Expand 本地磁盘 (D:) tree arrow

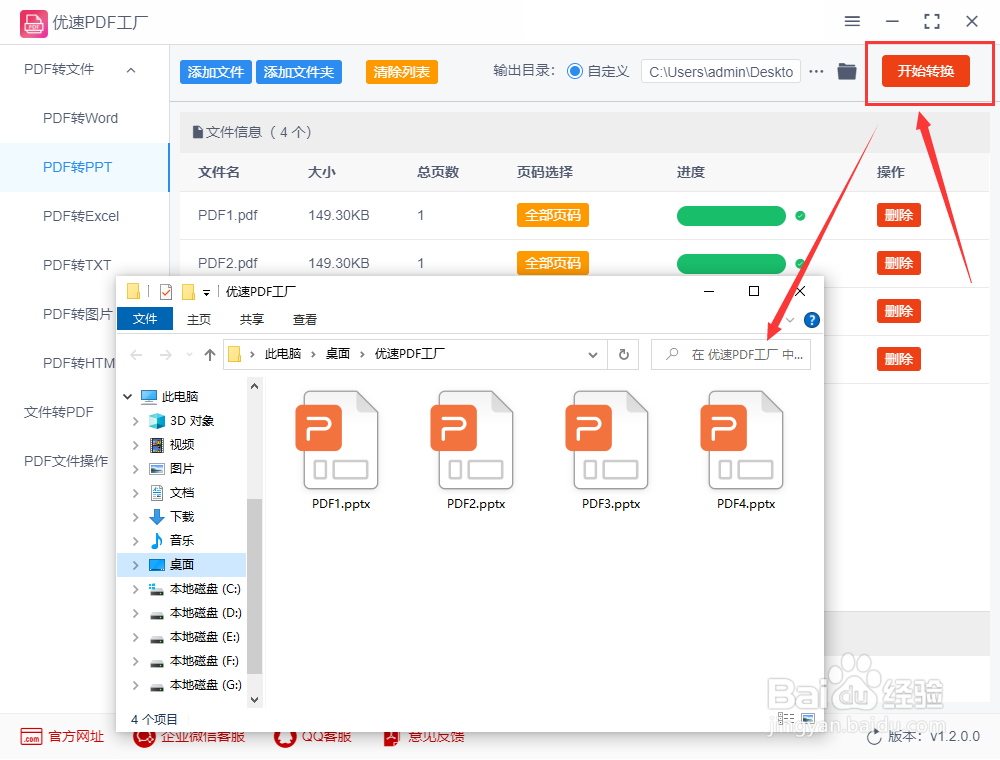[135, 613]
